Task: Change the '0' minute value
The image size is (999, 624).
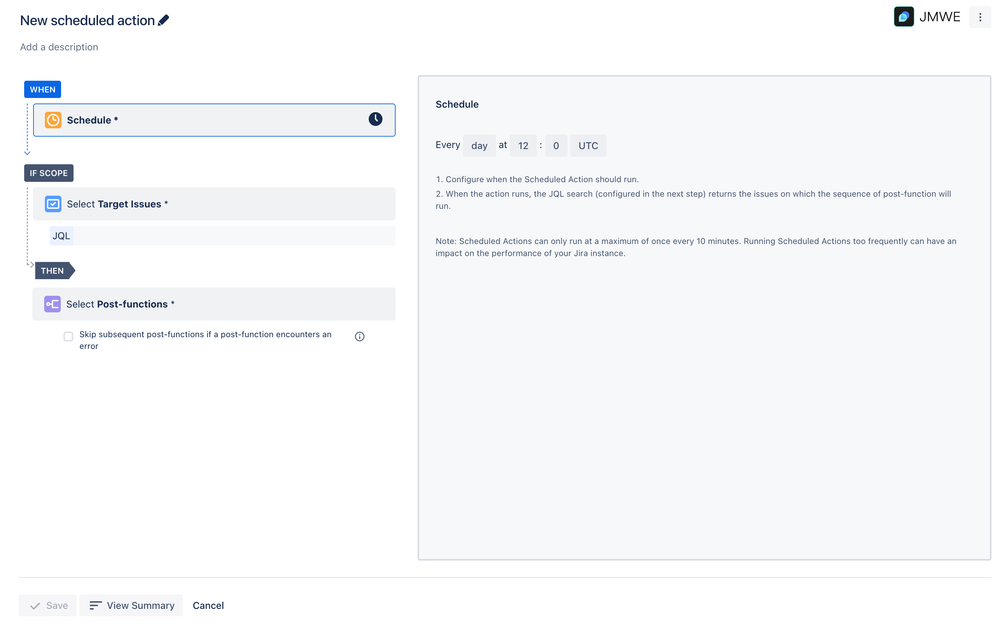Action: click(556, 145)
